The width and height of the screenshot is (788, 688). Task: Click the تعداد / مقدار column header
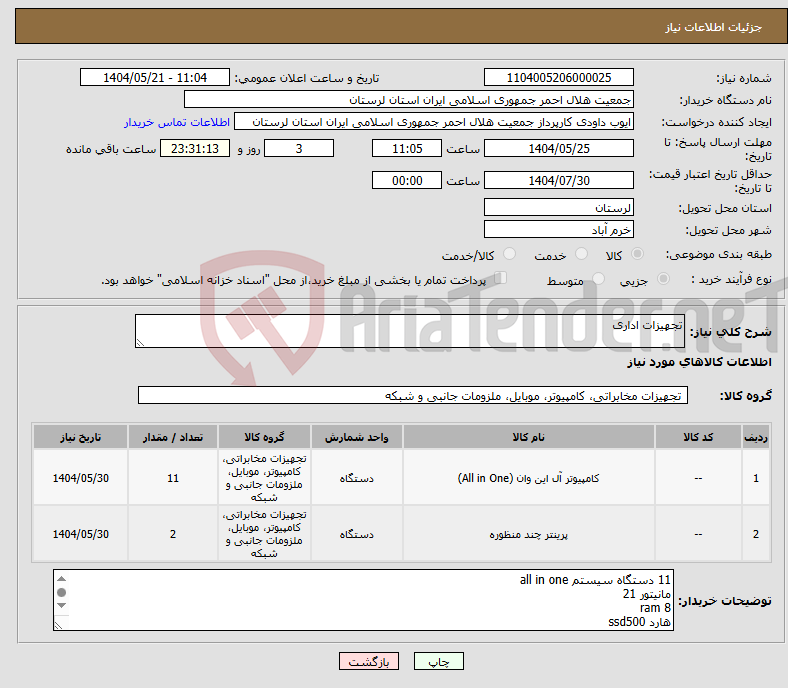click(x=172, y=437)
